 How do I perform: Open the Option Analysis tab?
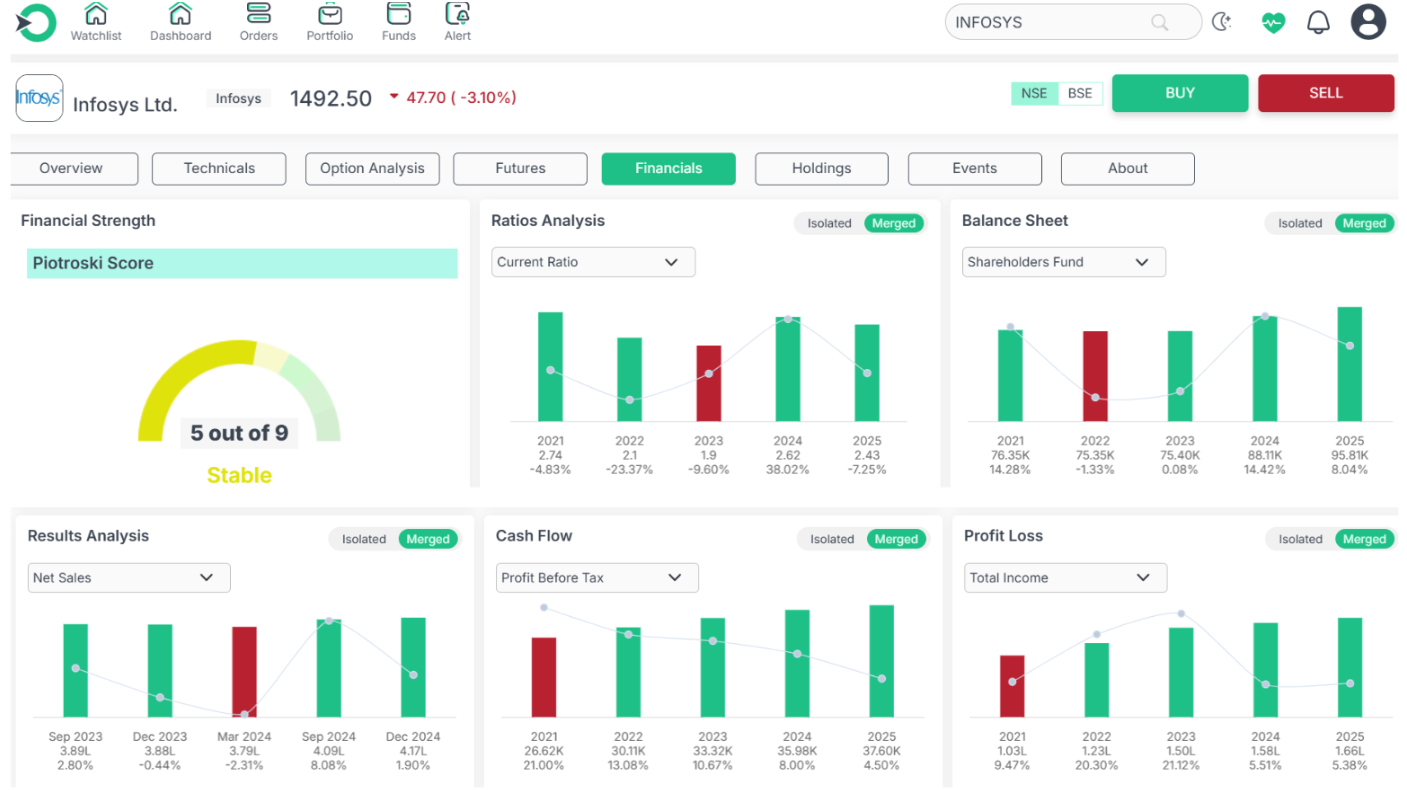[372, 169]
